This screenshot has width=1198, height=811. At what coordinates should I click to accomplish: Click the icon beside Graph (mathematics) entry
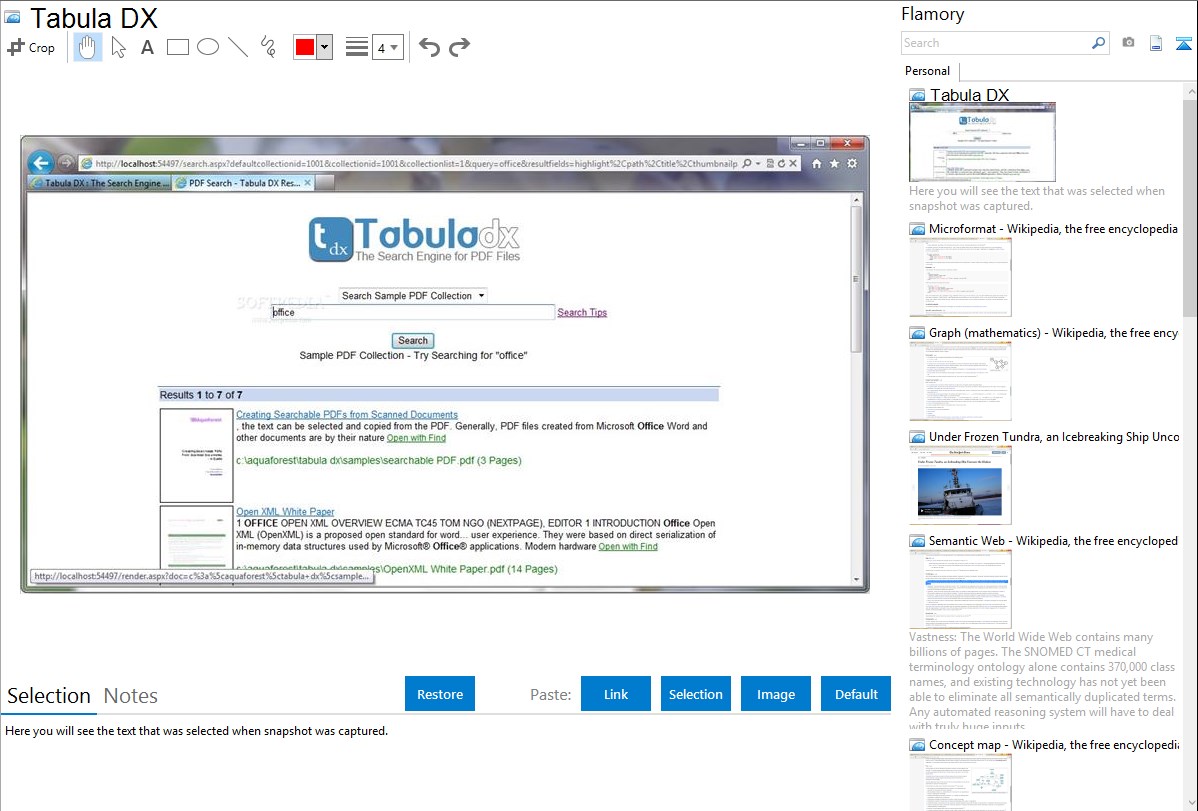point(917,333)
